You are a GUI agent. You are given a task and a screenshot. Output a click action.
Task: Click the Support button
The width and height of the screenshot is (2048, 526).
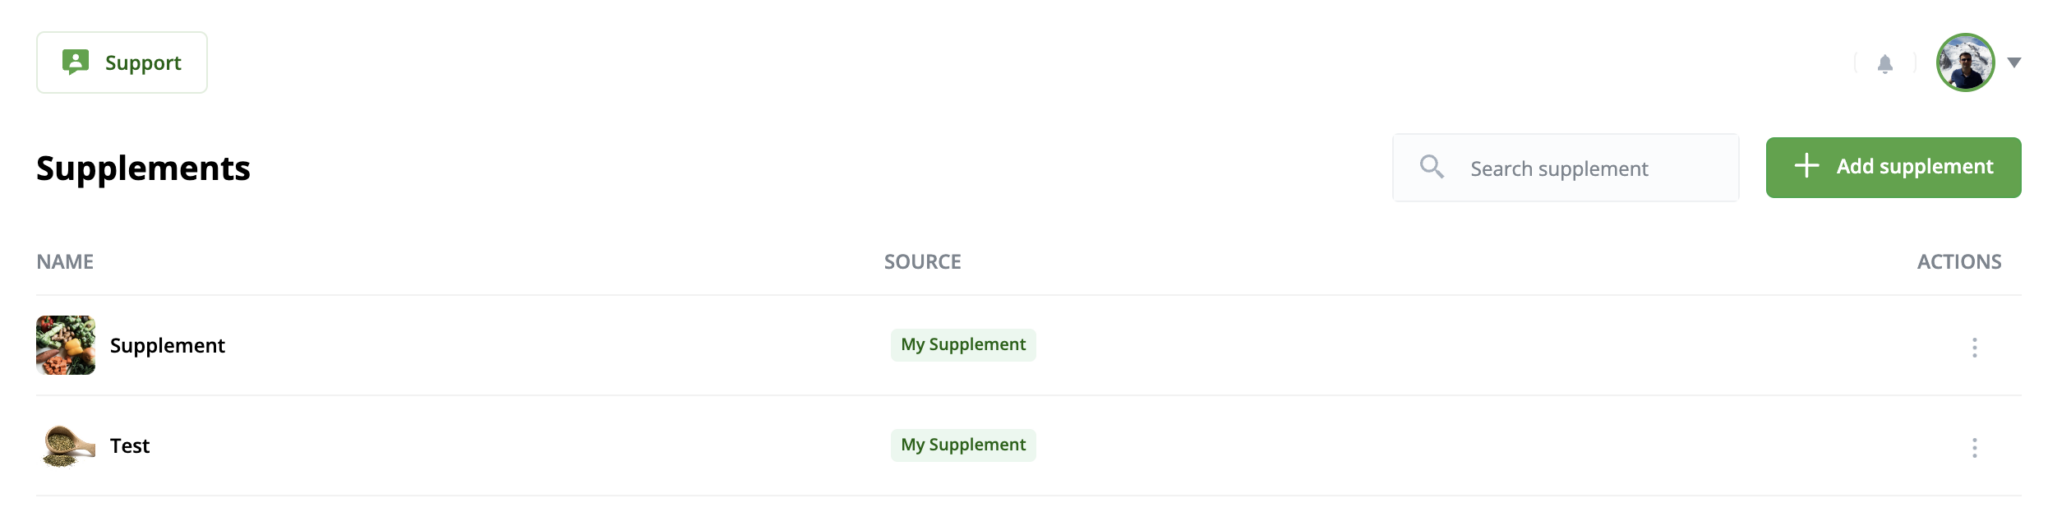[x=122, y=62]
